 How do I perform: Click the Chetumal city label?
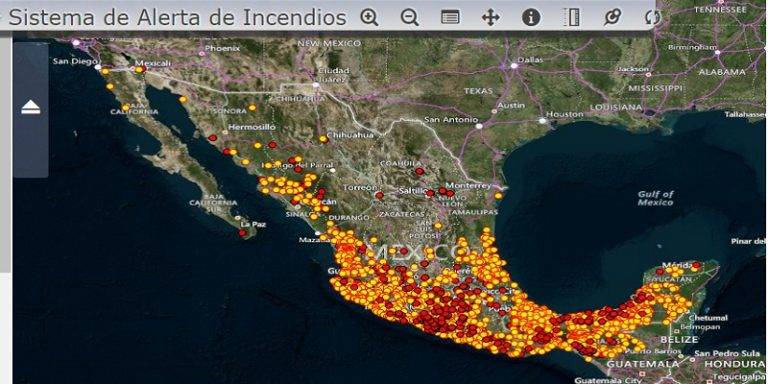point(708,318)
